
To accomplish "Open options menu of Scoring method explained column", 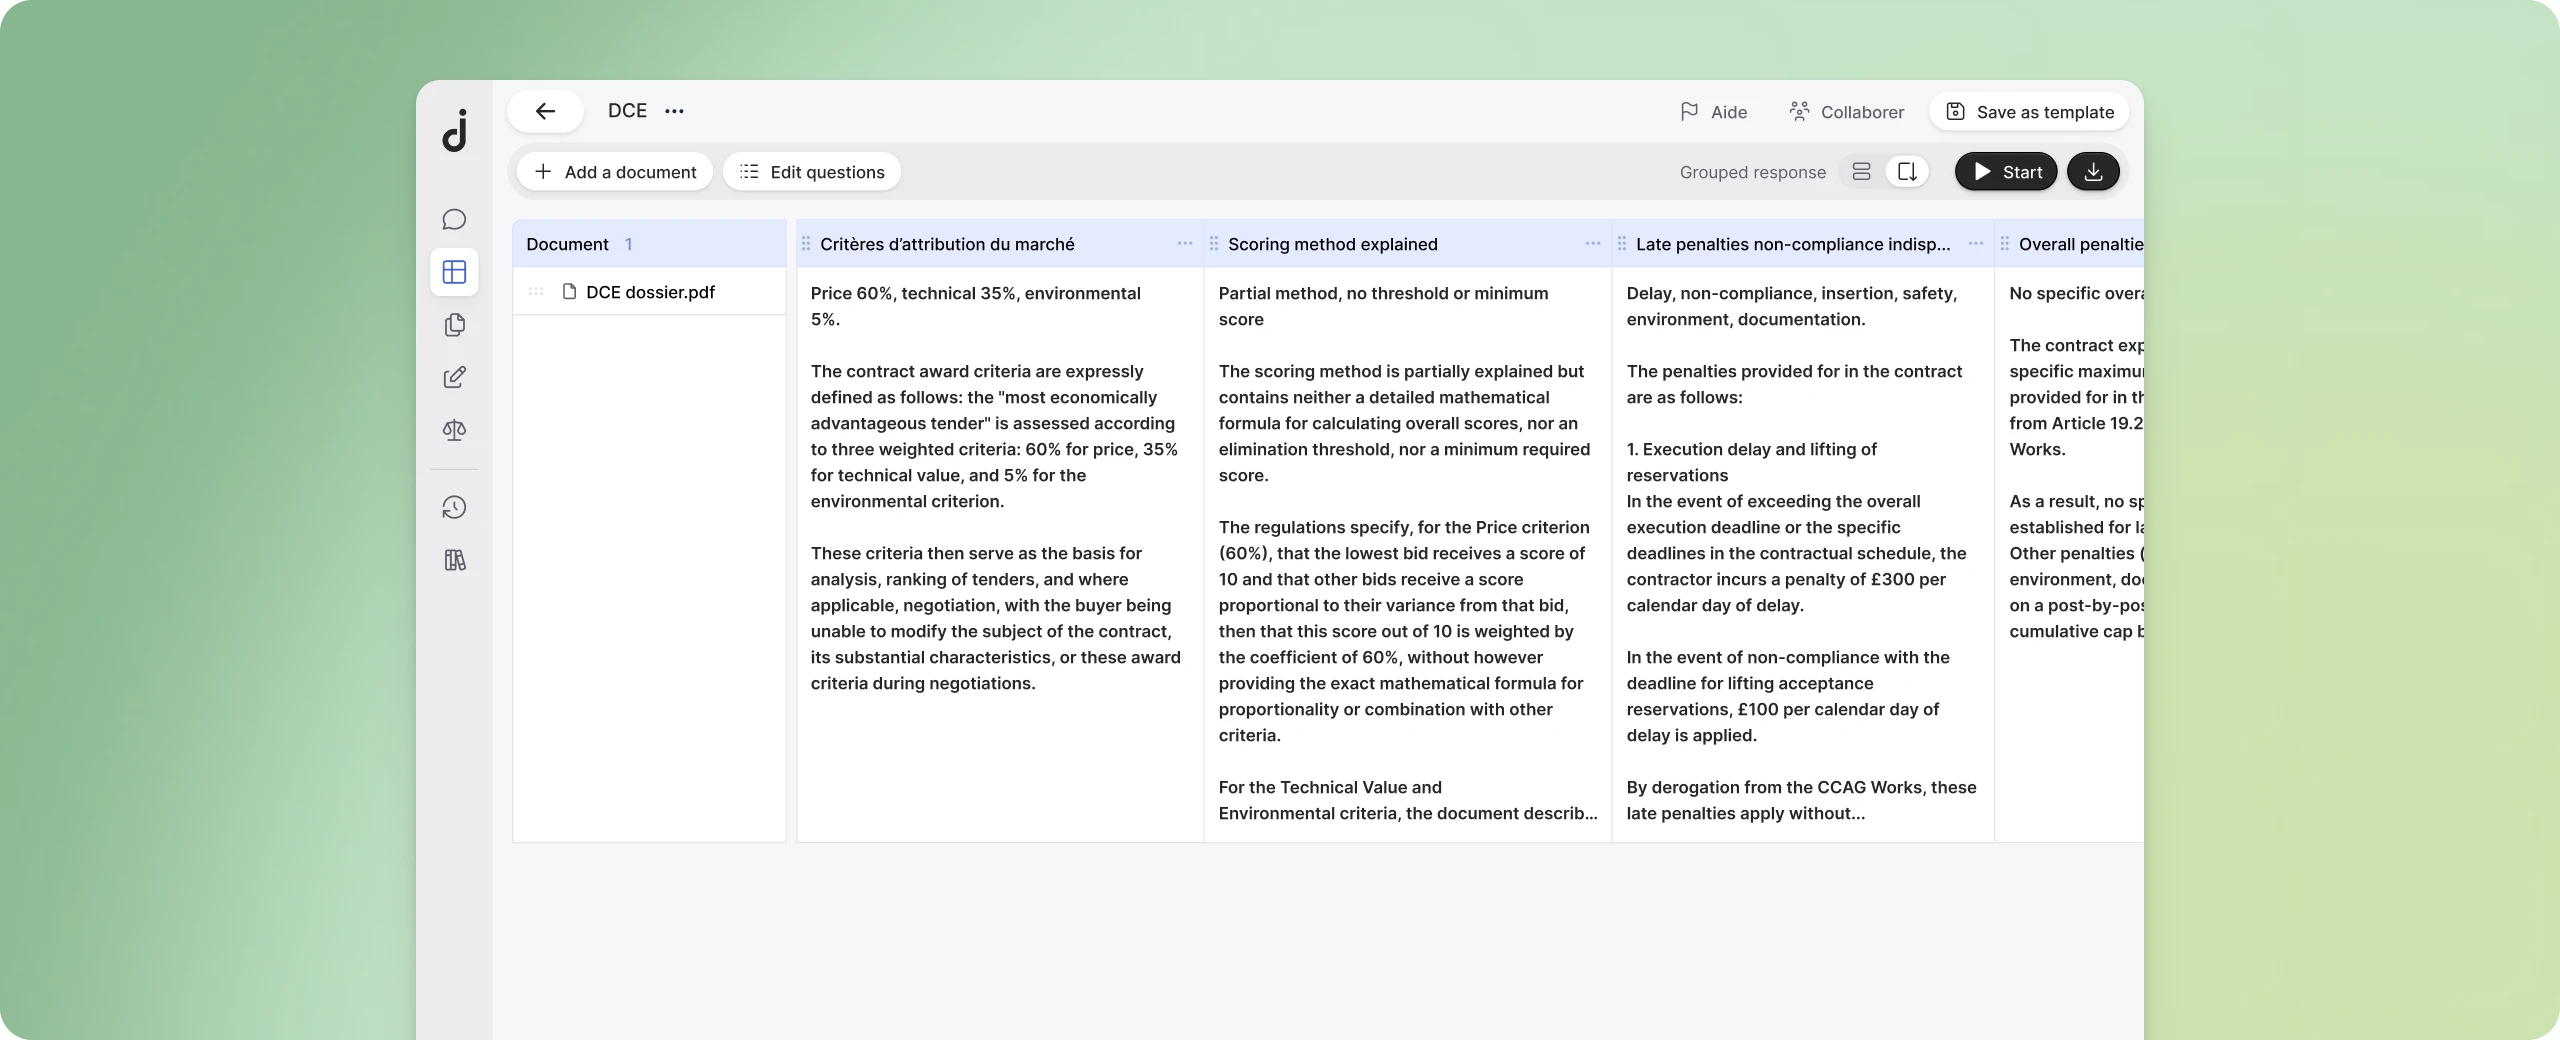I will point(1593,244).
